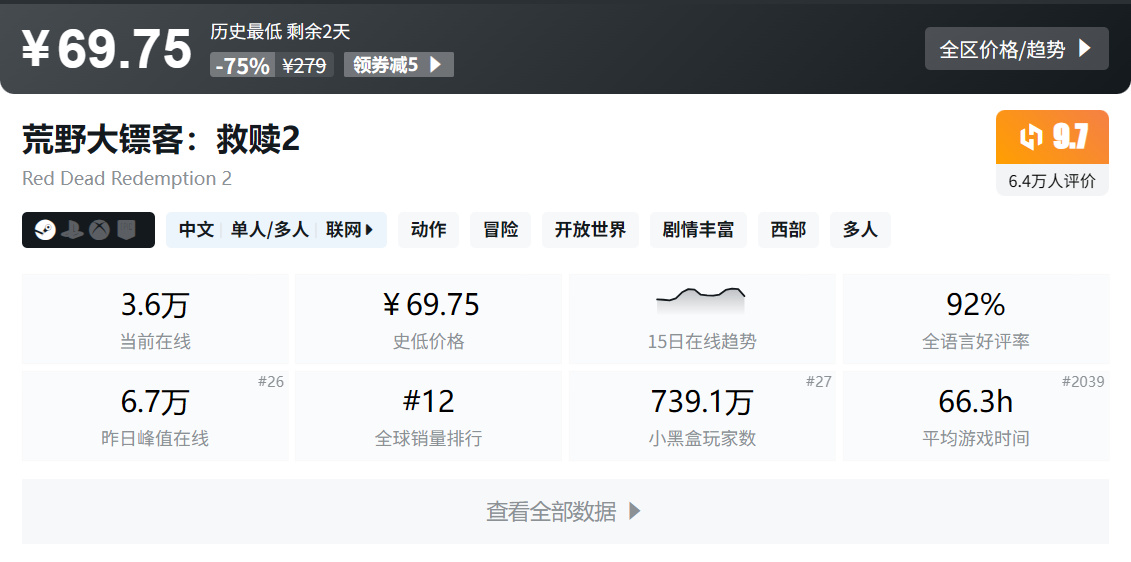The image size is (1131, 562).
Task: Open the 全球销量排行 #12 card
Action: (428, 416)
